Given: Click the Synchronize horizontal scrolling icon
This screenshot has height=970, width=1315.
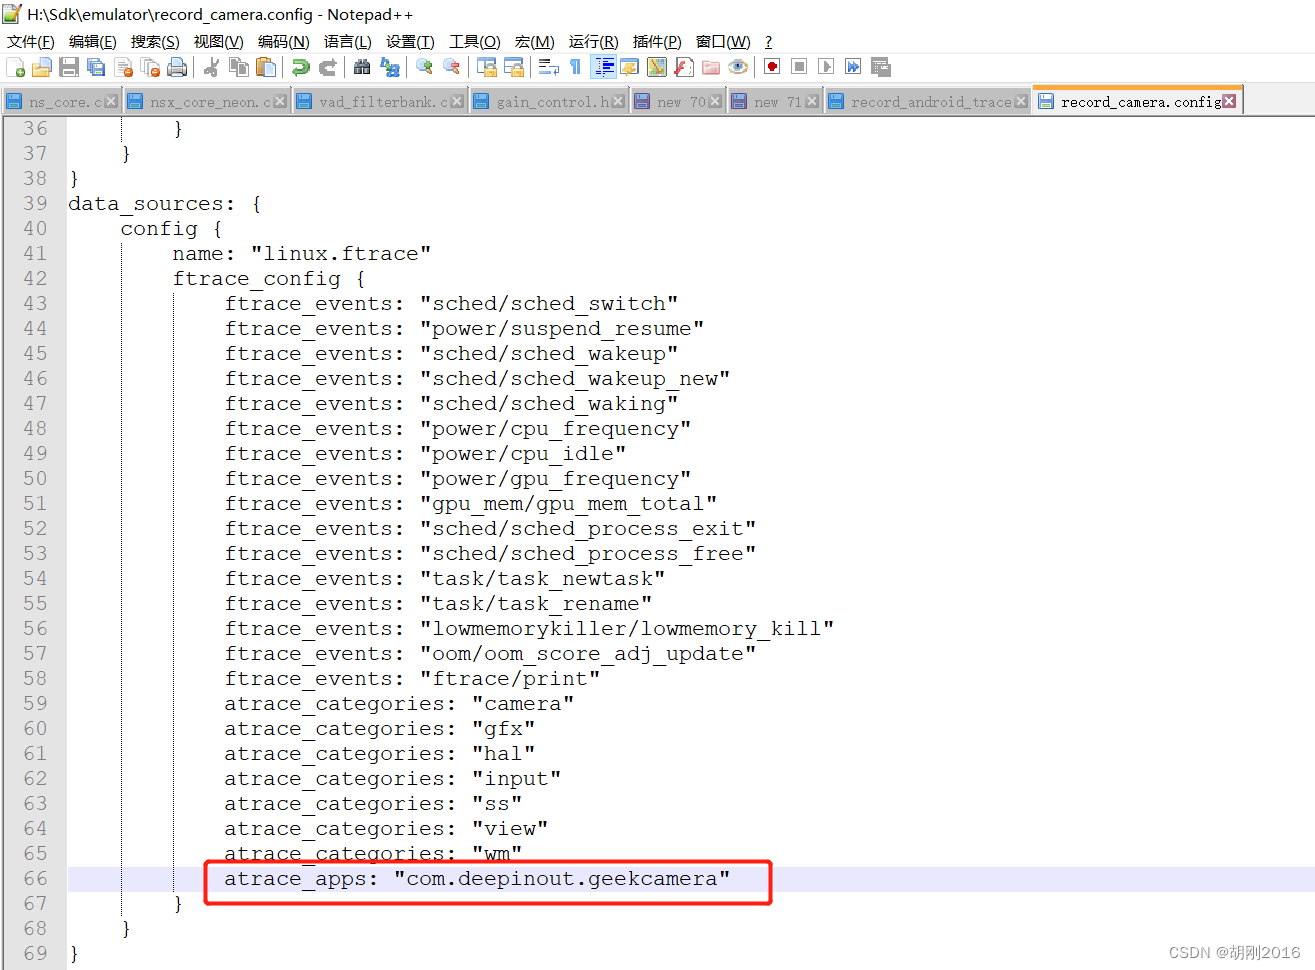Looking at the screenshot, I should pos(514,67).
